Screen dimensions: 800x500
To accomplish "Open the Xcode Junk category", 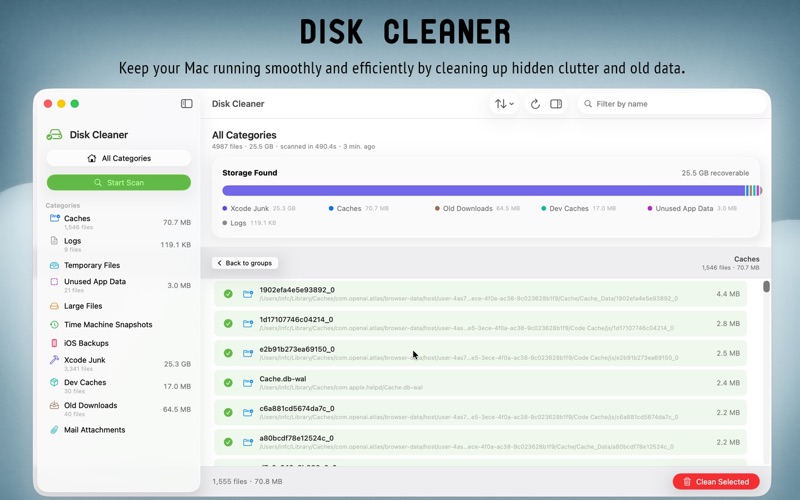I will coord(119,364).
